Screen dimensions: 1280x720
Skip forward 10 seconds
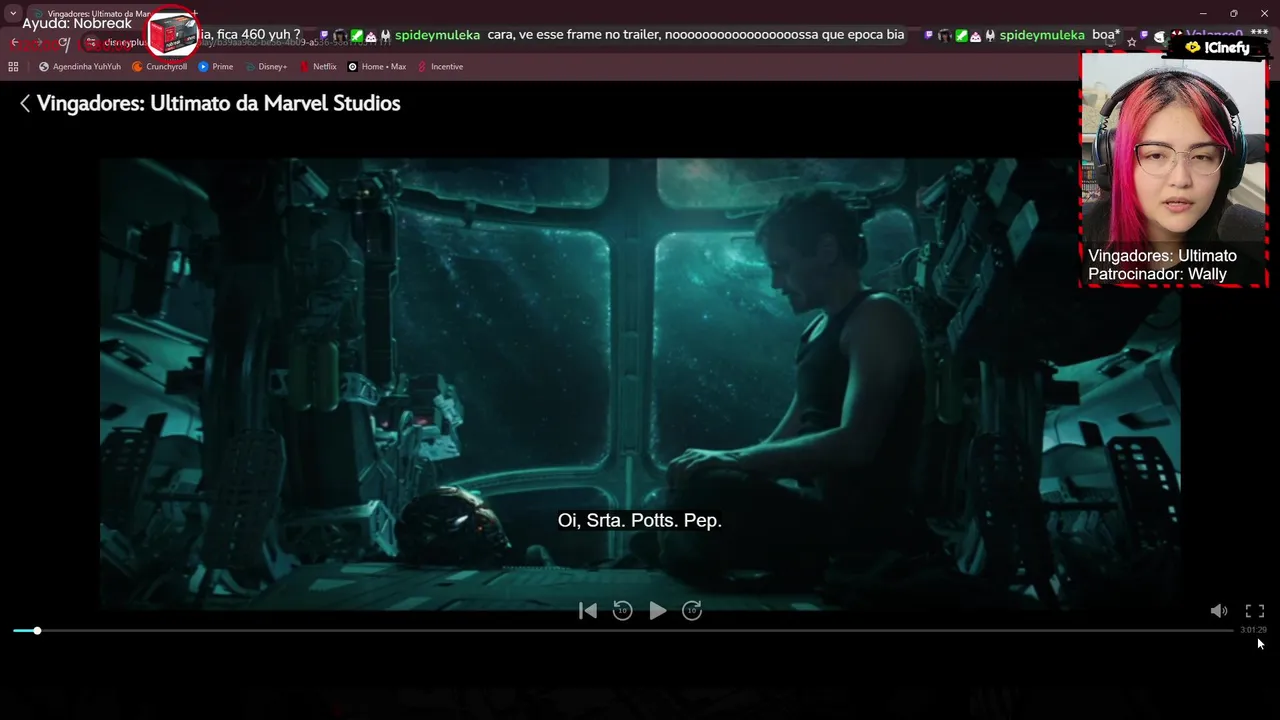pos(692,610)
